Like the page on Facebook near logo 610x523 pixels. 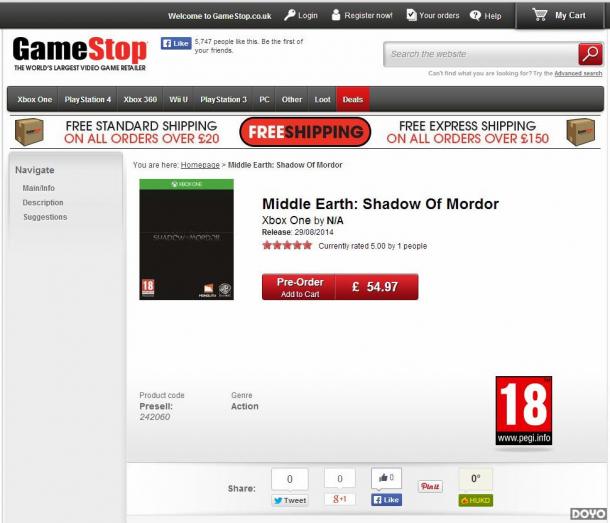(x=176, y=43)
